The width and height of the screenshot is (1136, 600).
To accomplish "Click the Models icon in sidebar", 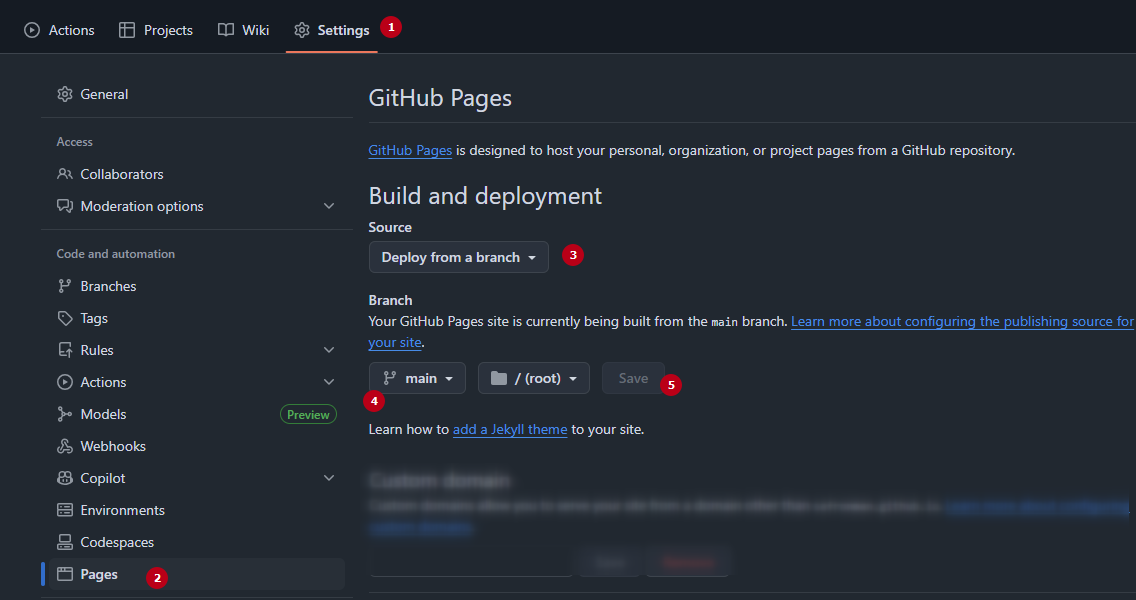I will click(65, 414).
